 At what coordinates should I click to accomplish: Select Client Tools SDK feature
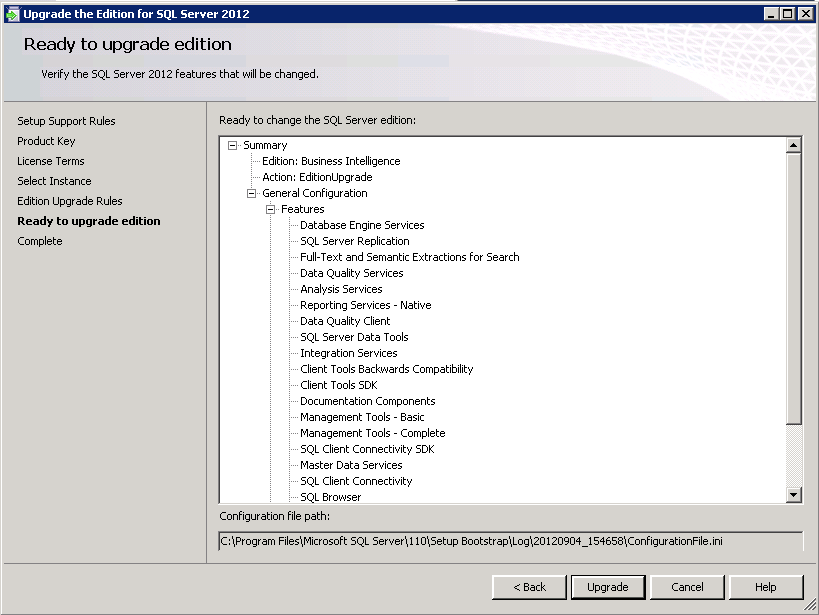[x=338, y=386]
